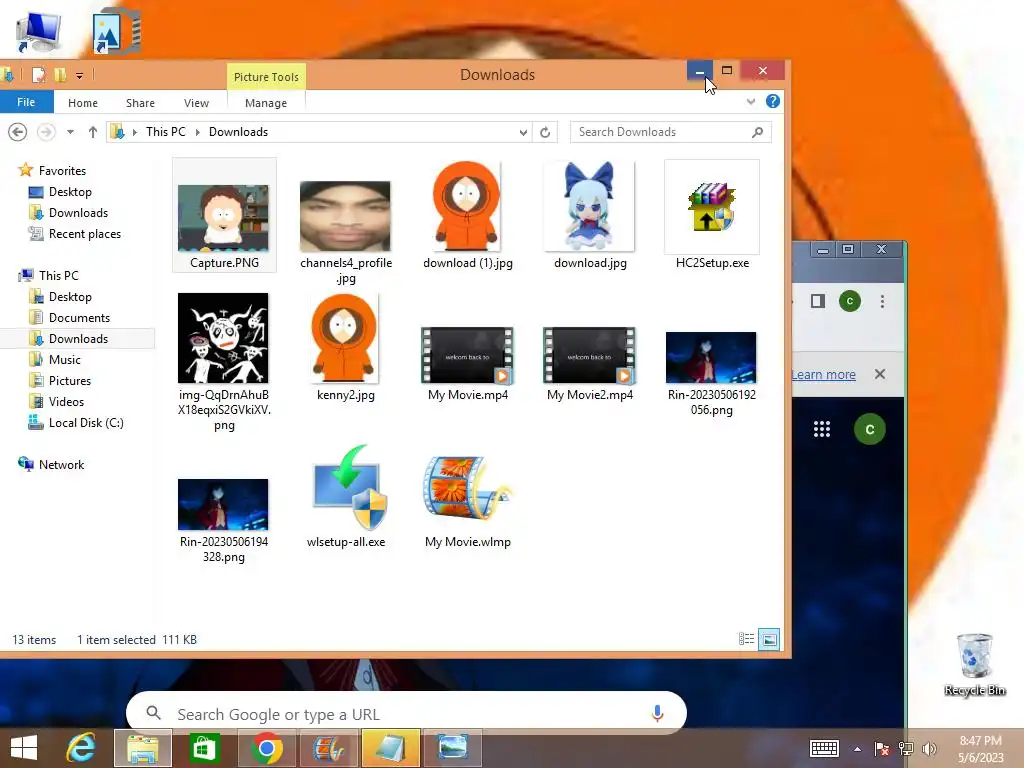The height and width of the screenshot is (768, 1024).
Task: Click the Search Downloads field
Action: (x=670, y=132)
